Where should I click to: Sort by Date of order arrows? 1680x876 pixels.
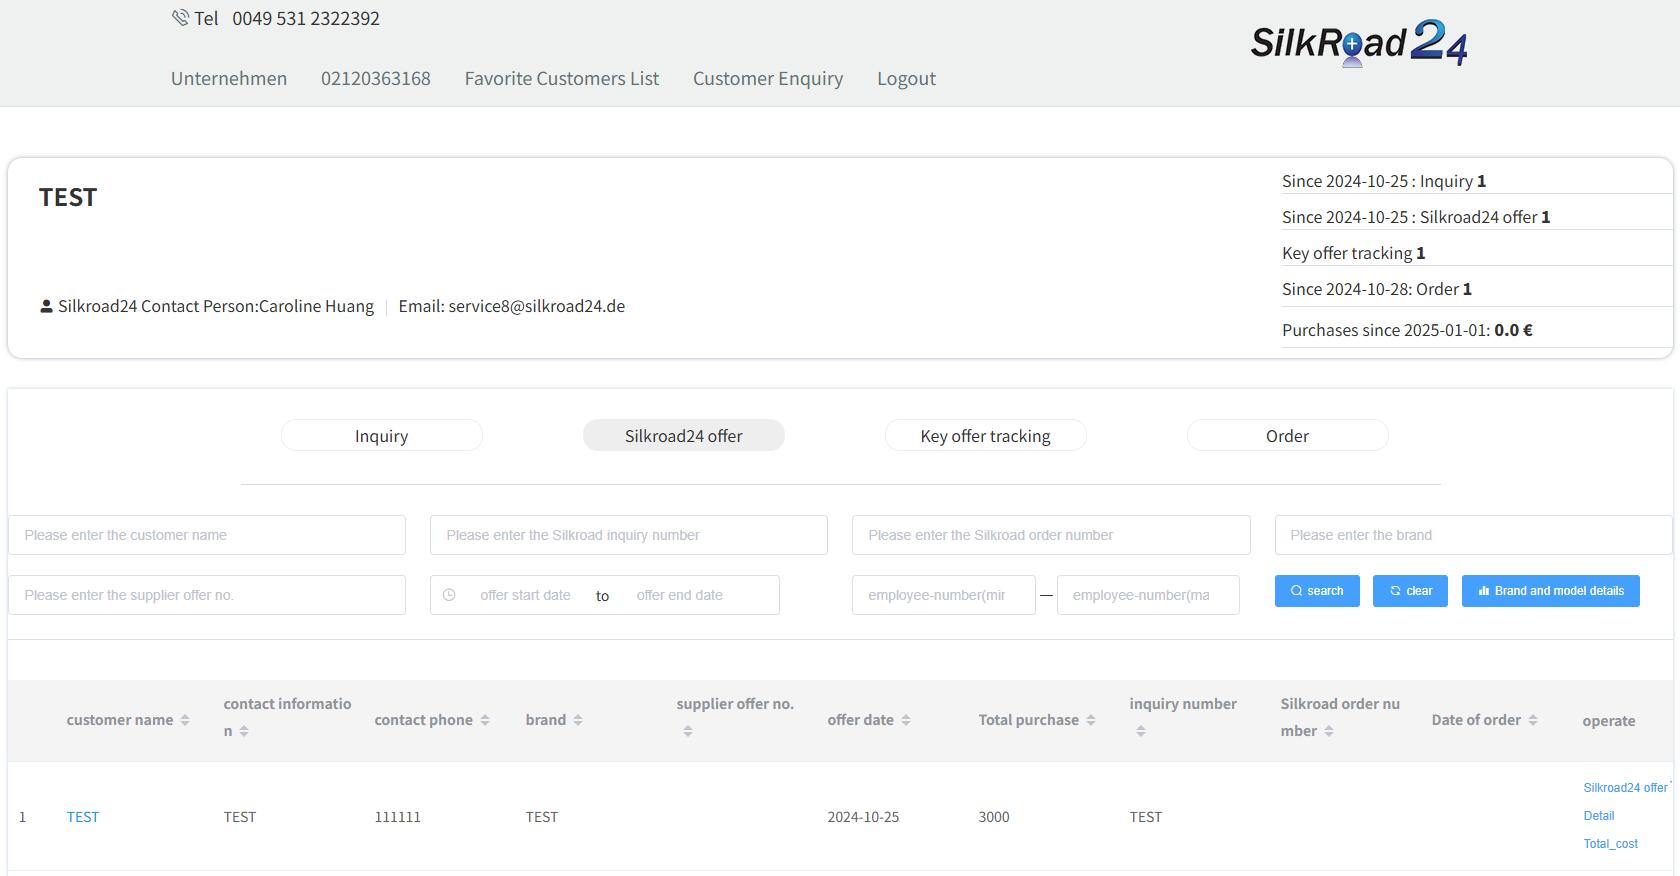tap(1533, 720)
